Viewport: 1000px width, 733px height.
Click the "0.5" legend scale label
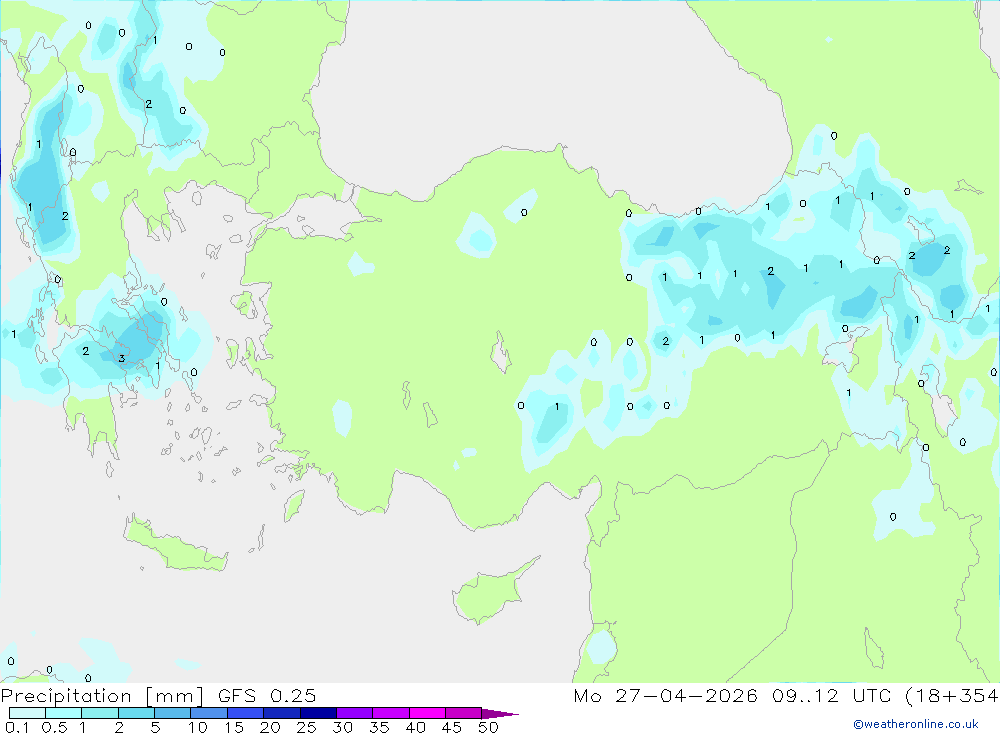(x=54, y=727)
